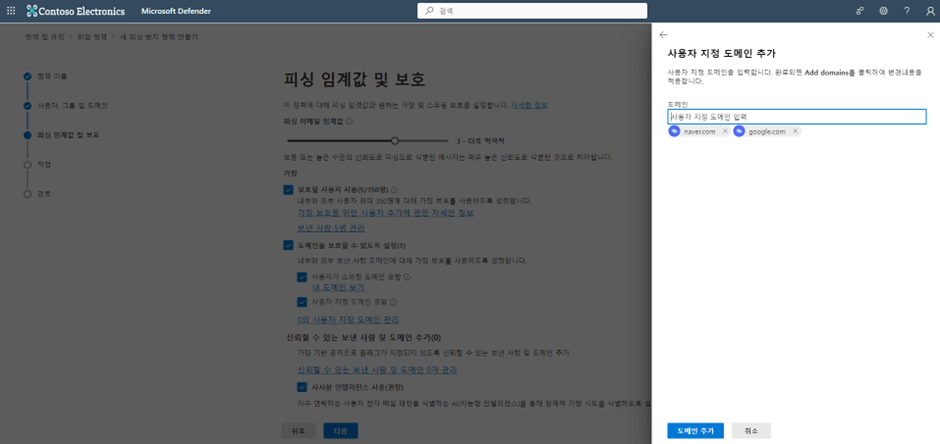Click the Contoso Electronics logo
940x444 pixels.
tap(76, 11)
